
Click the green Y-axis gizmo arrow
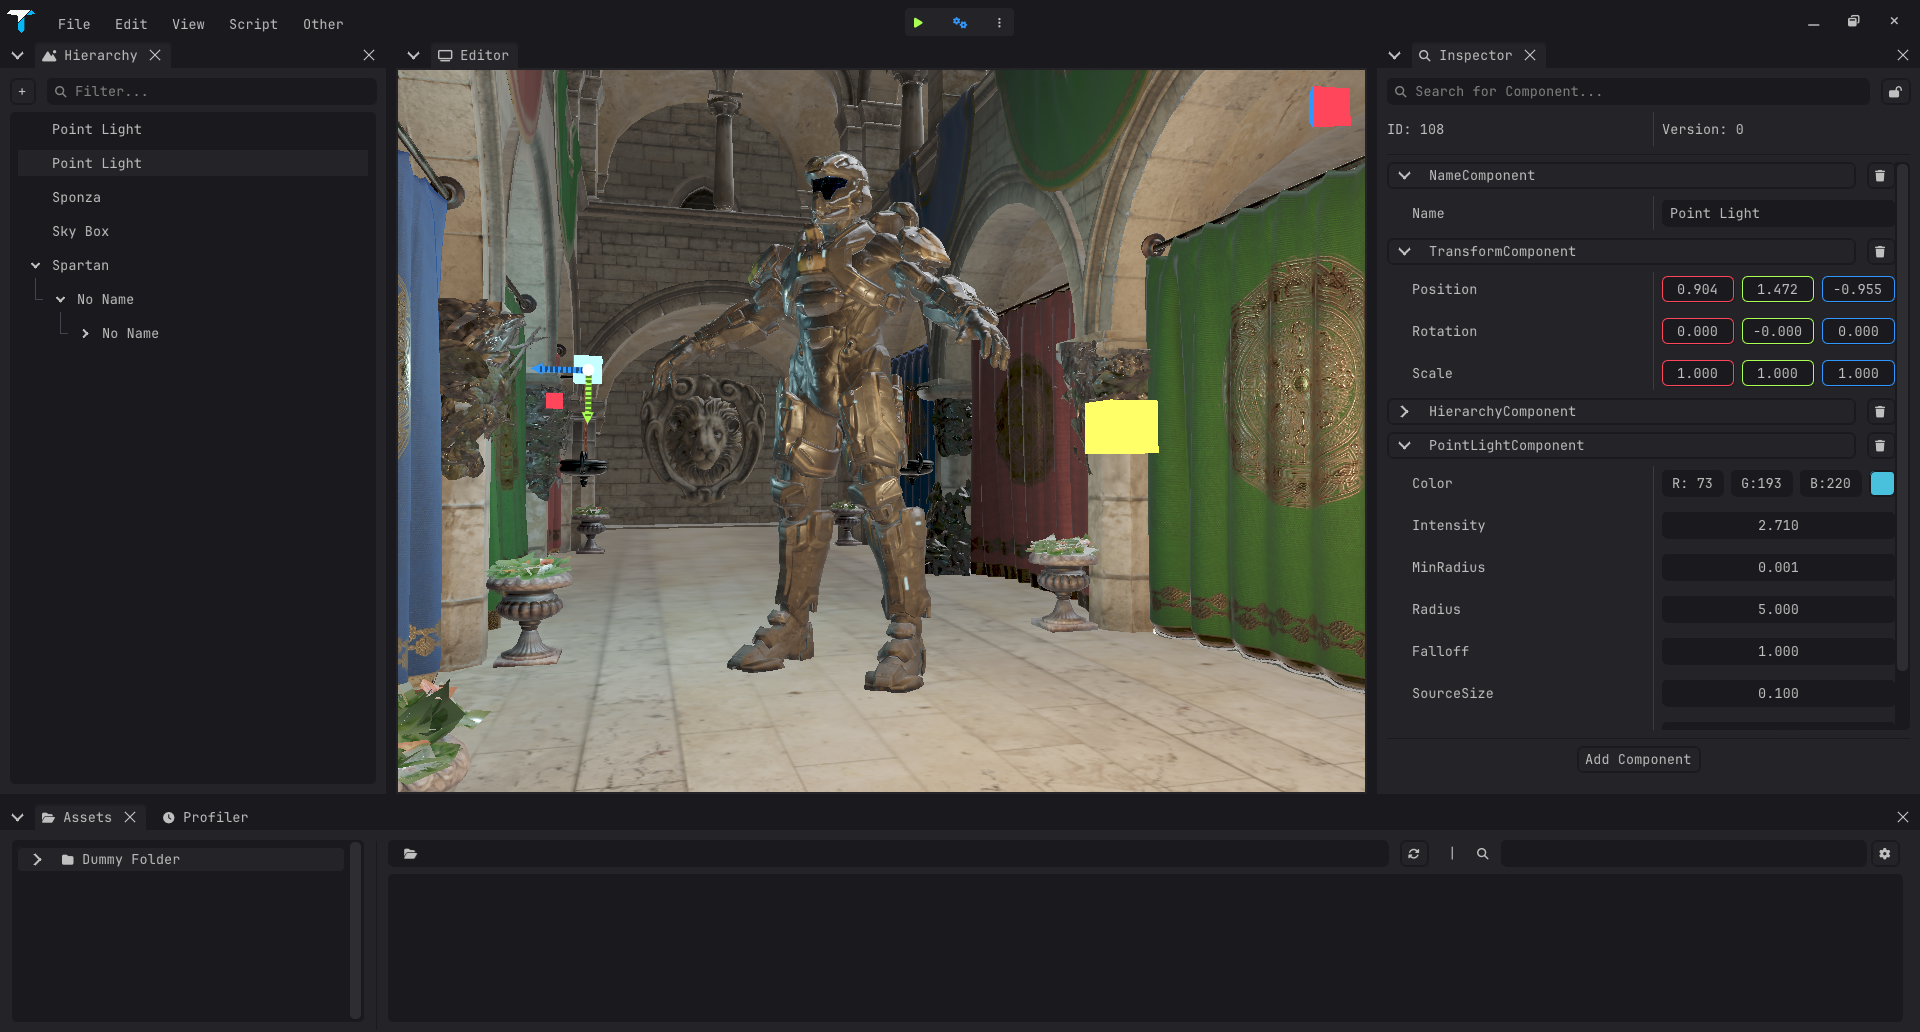588,402
